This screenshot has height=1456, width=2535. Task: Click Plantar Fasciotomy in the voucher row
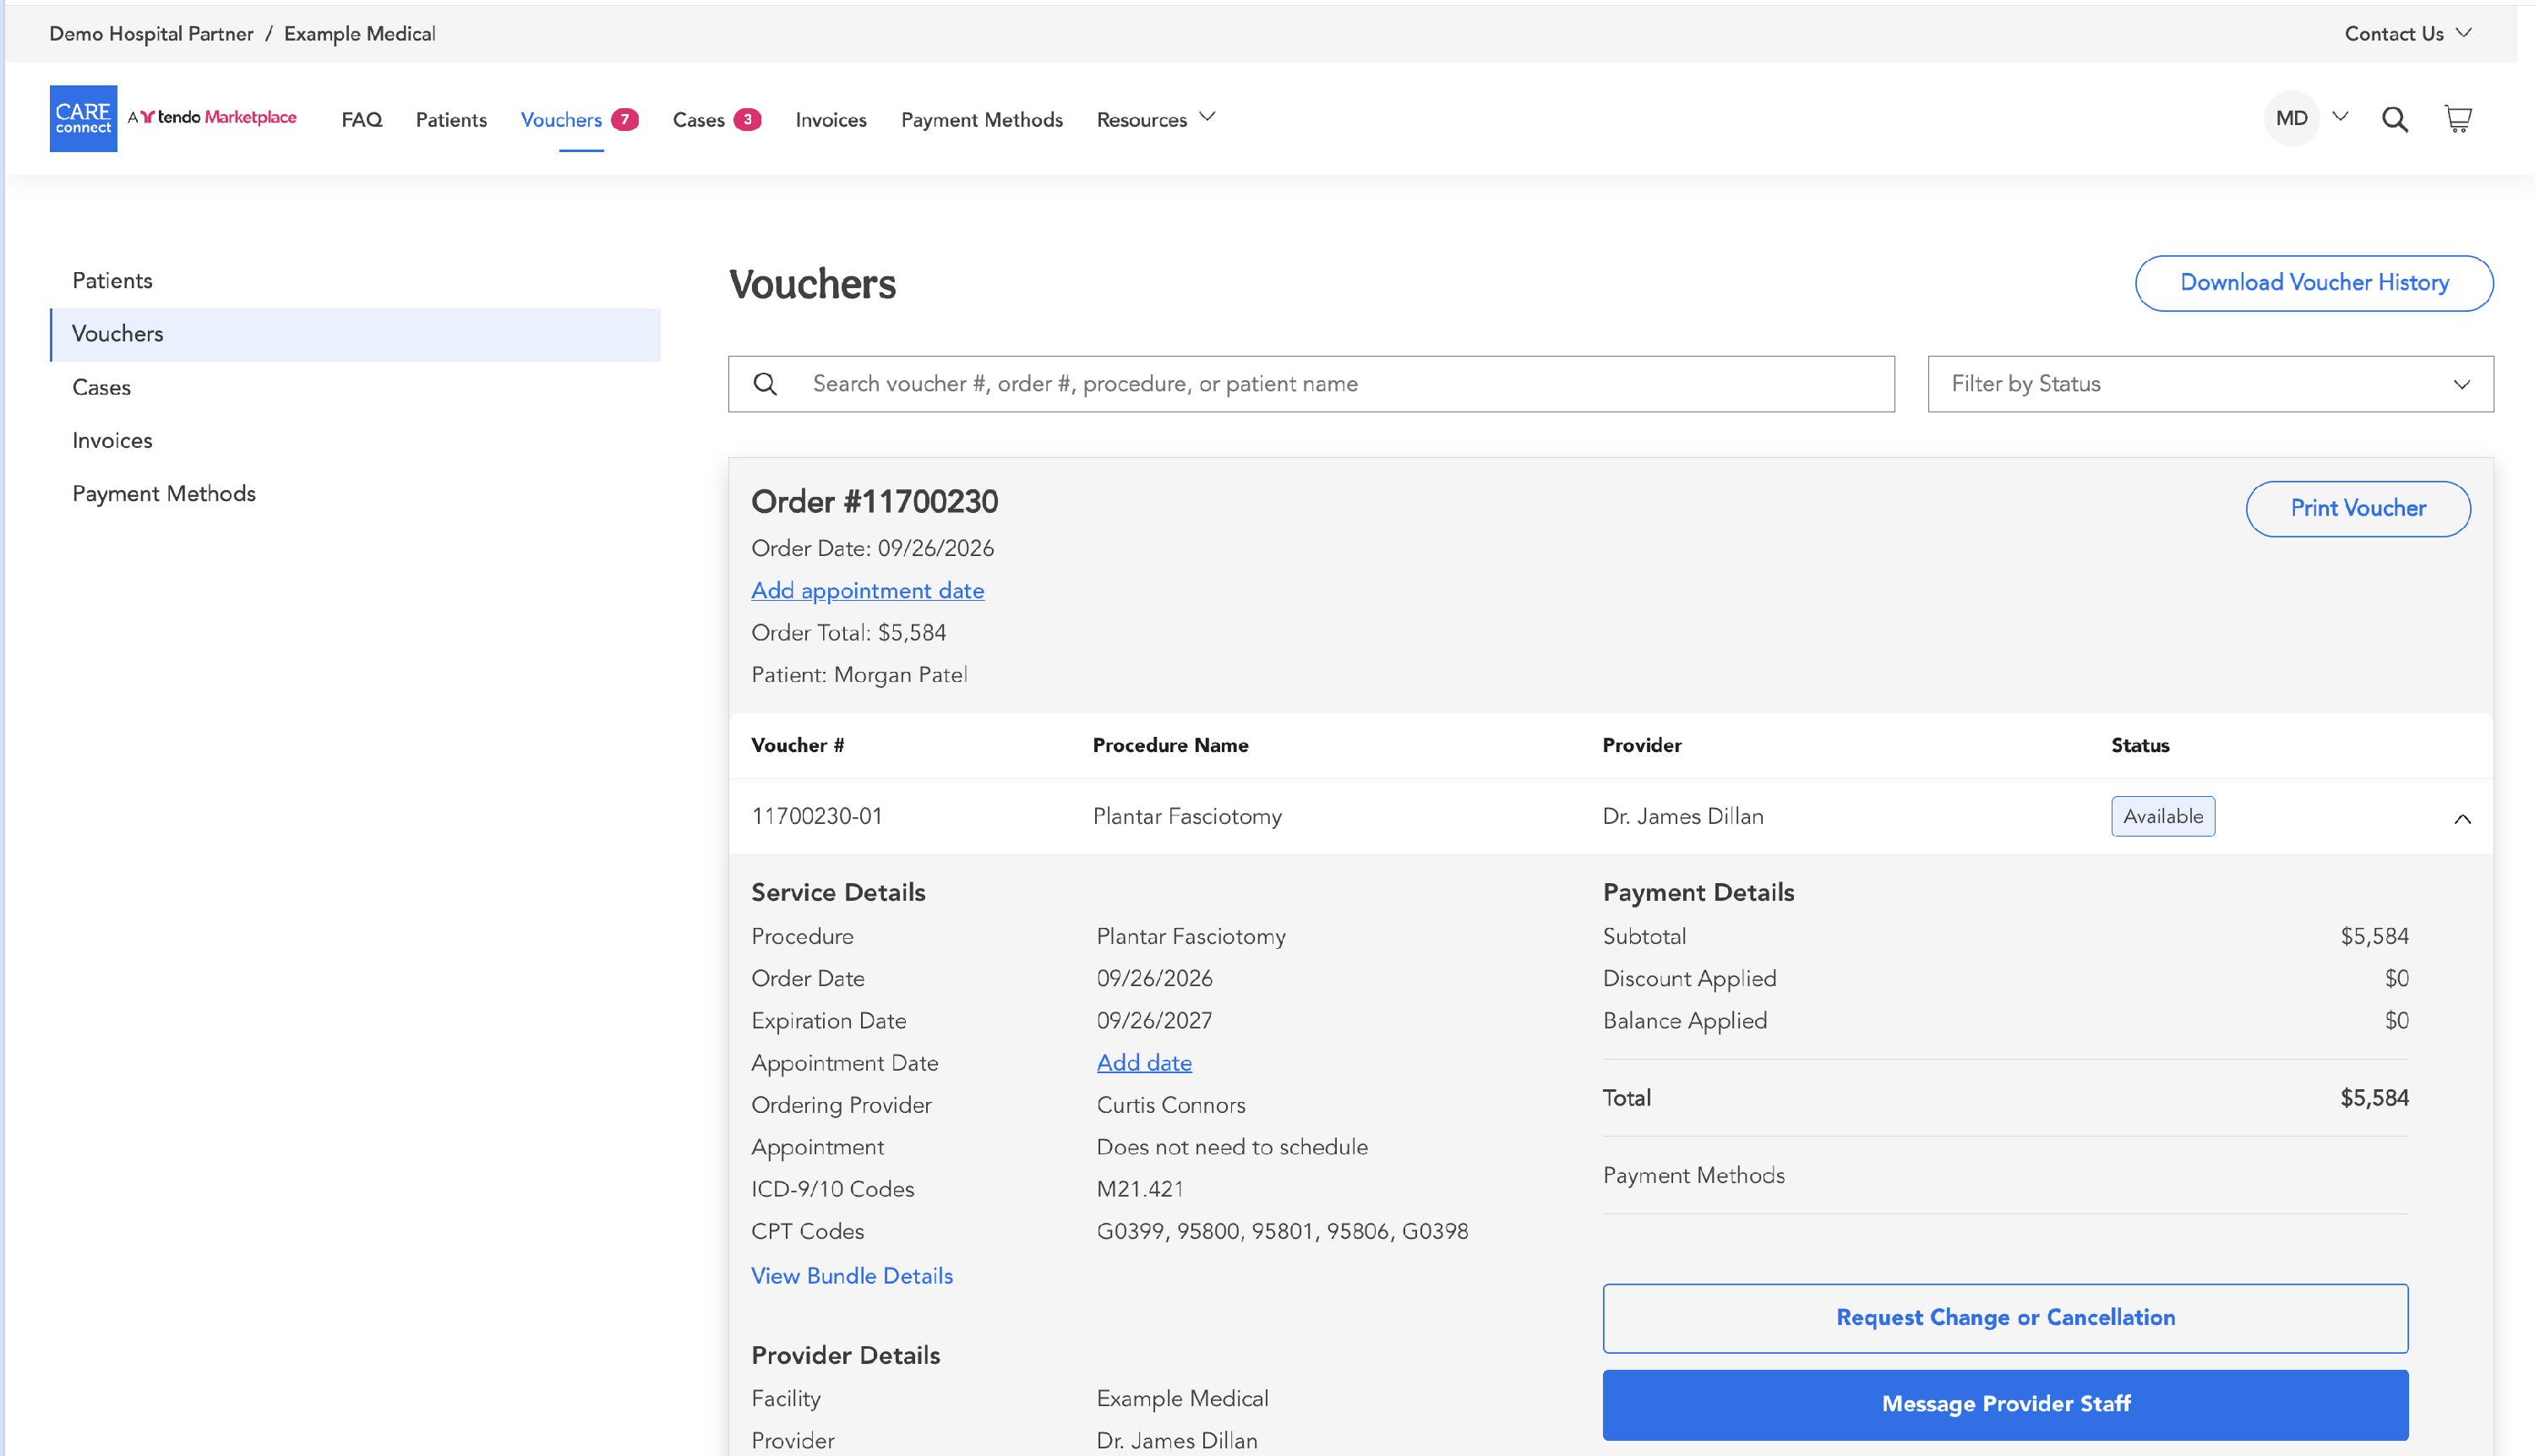1187,816
